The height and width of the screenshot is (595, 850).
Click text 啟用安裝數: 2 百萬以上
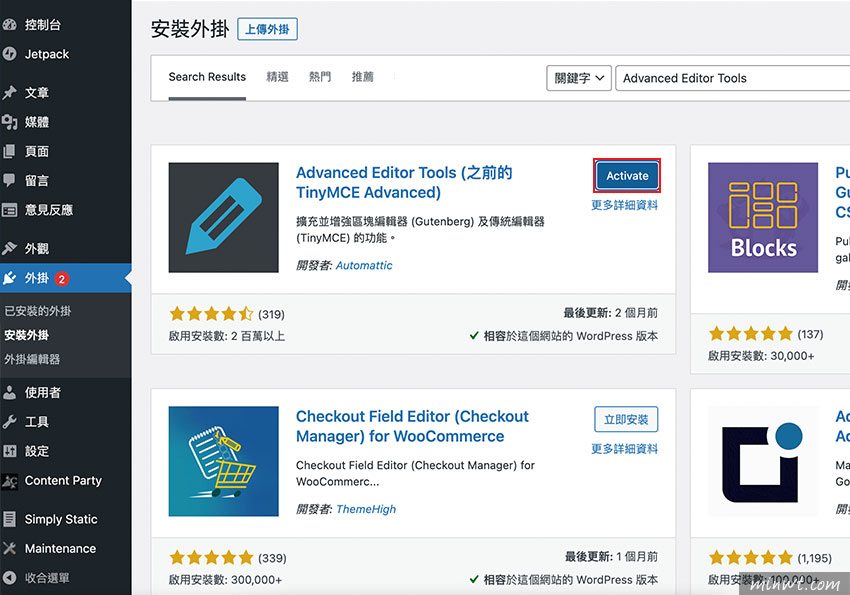click(x=227, y=336)
